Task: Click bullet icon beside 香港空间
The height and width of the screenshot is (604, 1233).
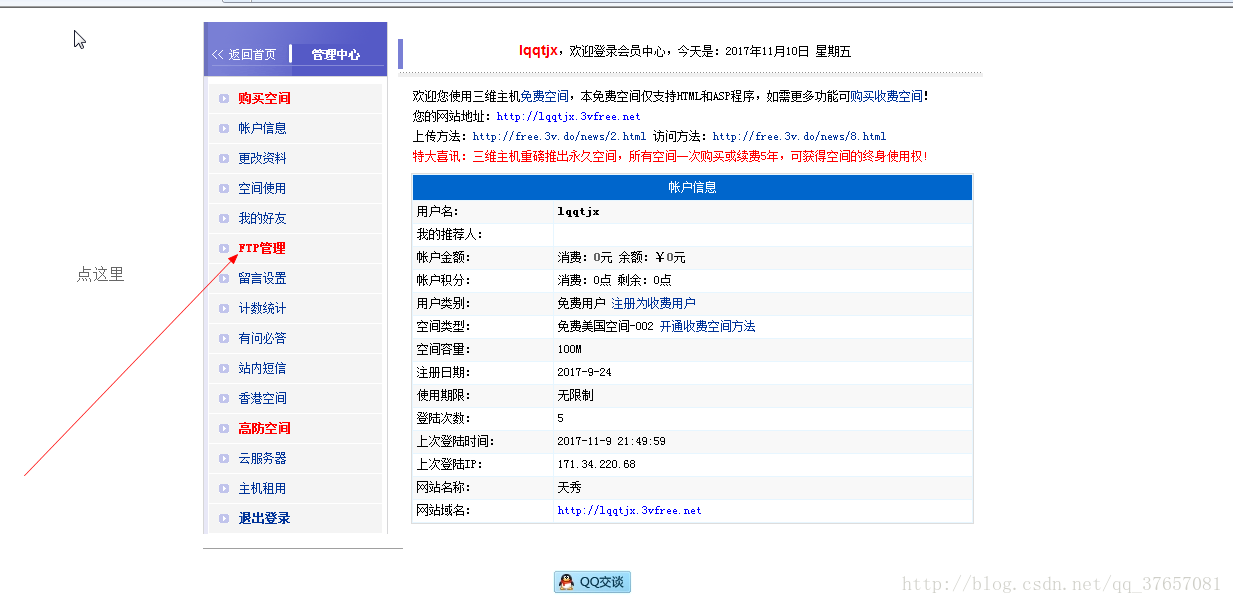Action: (224, 398)
